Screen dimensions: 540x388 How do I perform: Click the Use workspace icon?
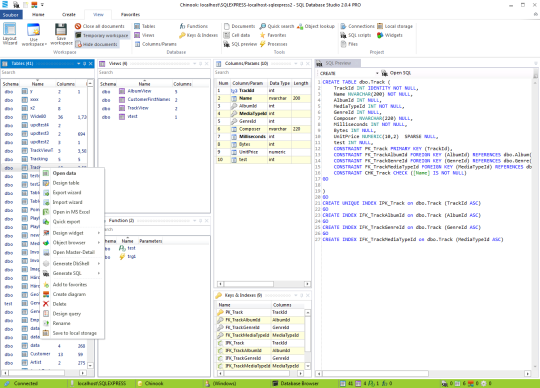click(34, 34)
